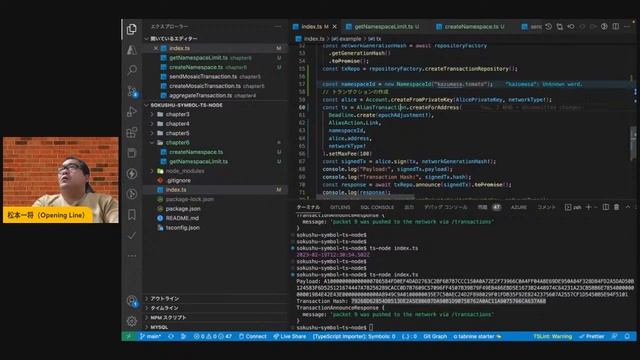The height and width of the screenshot is (360, 640).
Task: Expand the chapter3 folder
Action: point(152,114)
